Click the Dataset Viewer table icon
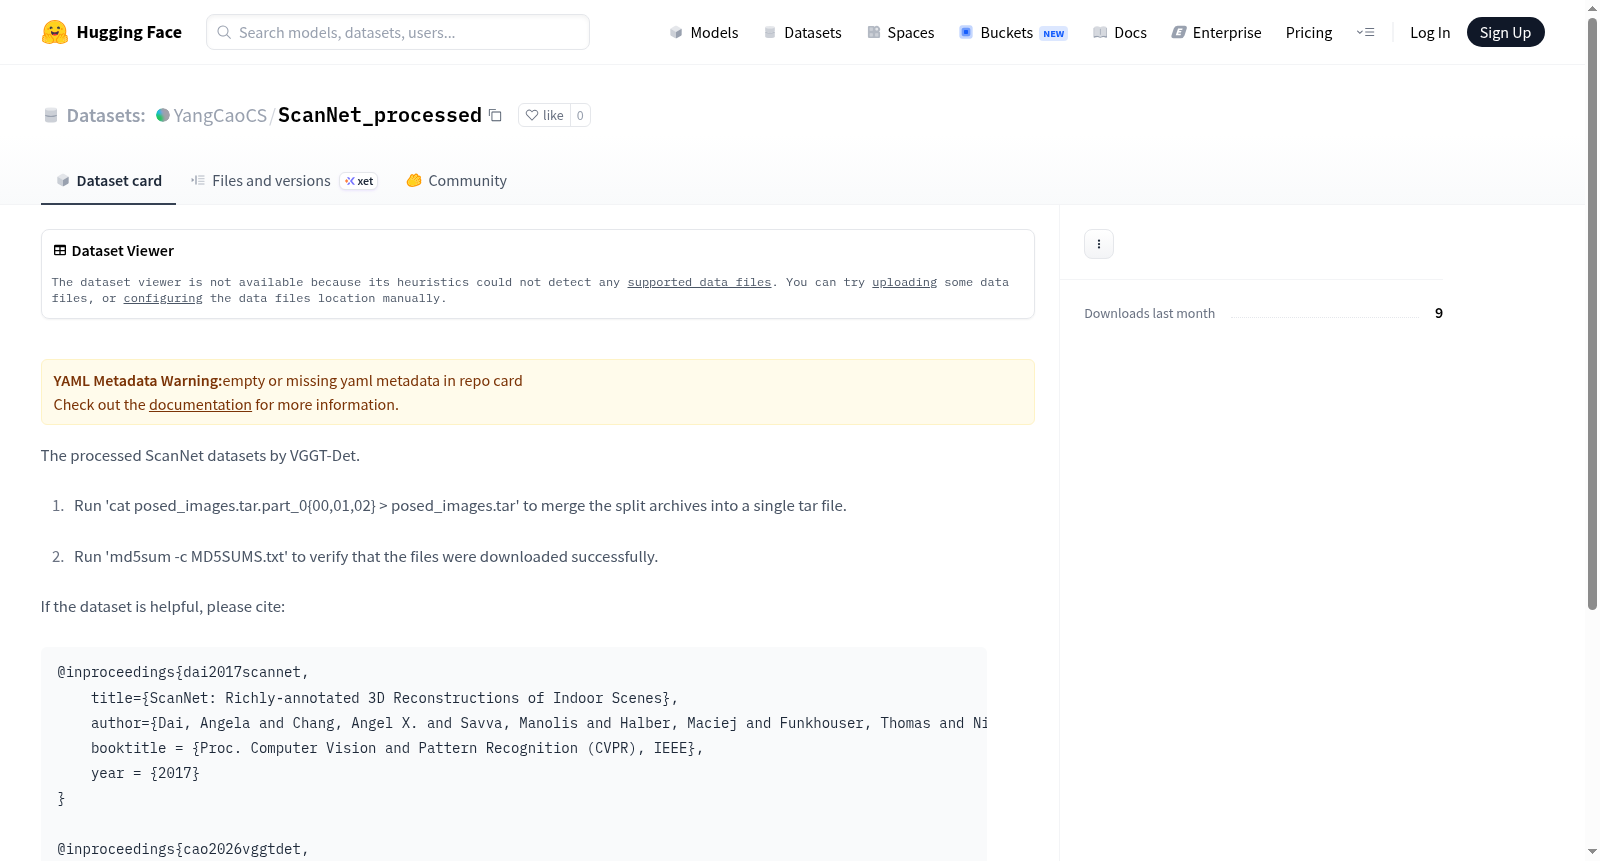 click(60, 251)
